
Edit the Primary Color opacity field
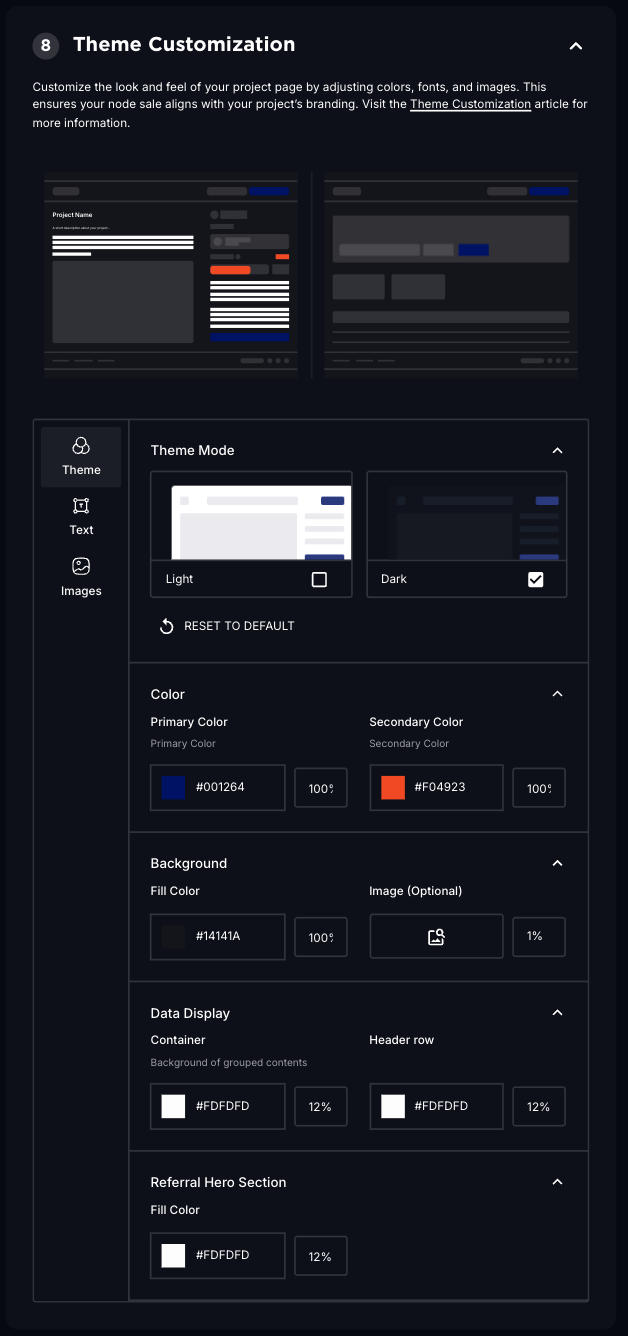pos(321,788)
